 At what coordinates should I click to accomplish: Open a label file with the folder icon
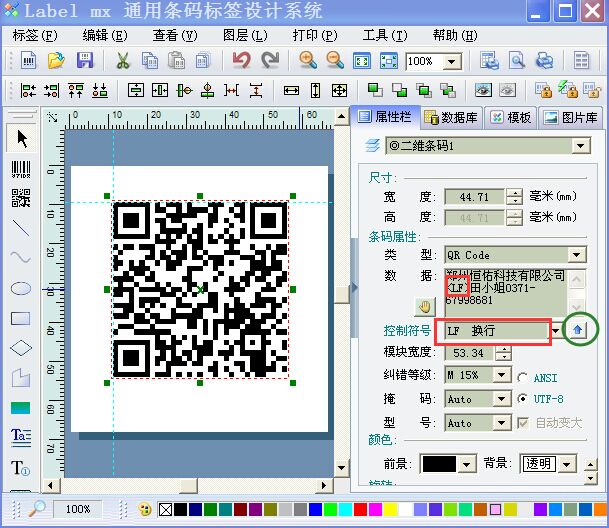[56, 61]
